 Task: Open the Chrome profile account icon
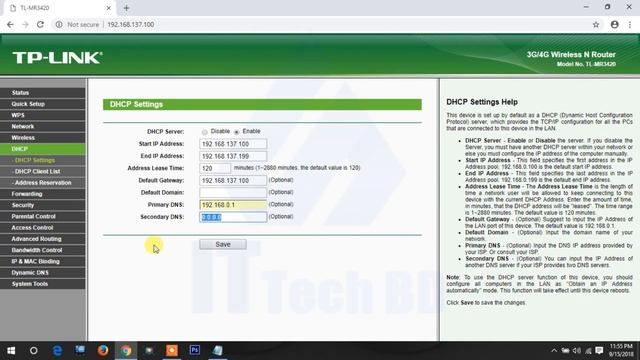614,24
